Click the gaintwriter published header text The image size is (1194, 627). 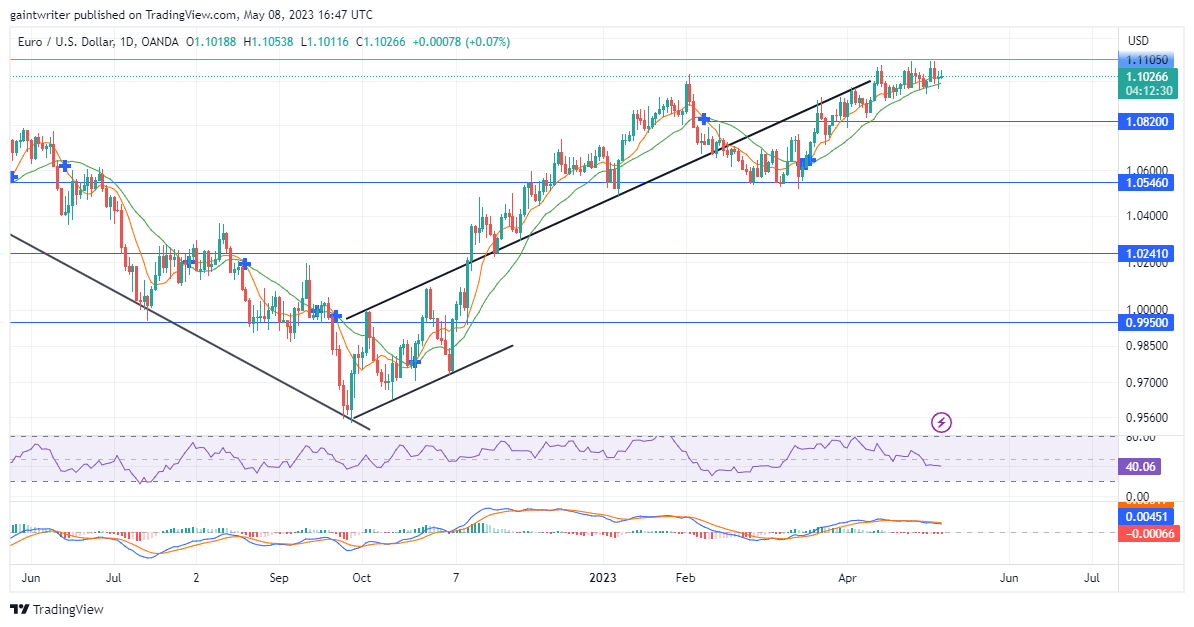pyautogui.click(x=191, y=14)
